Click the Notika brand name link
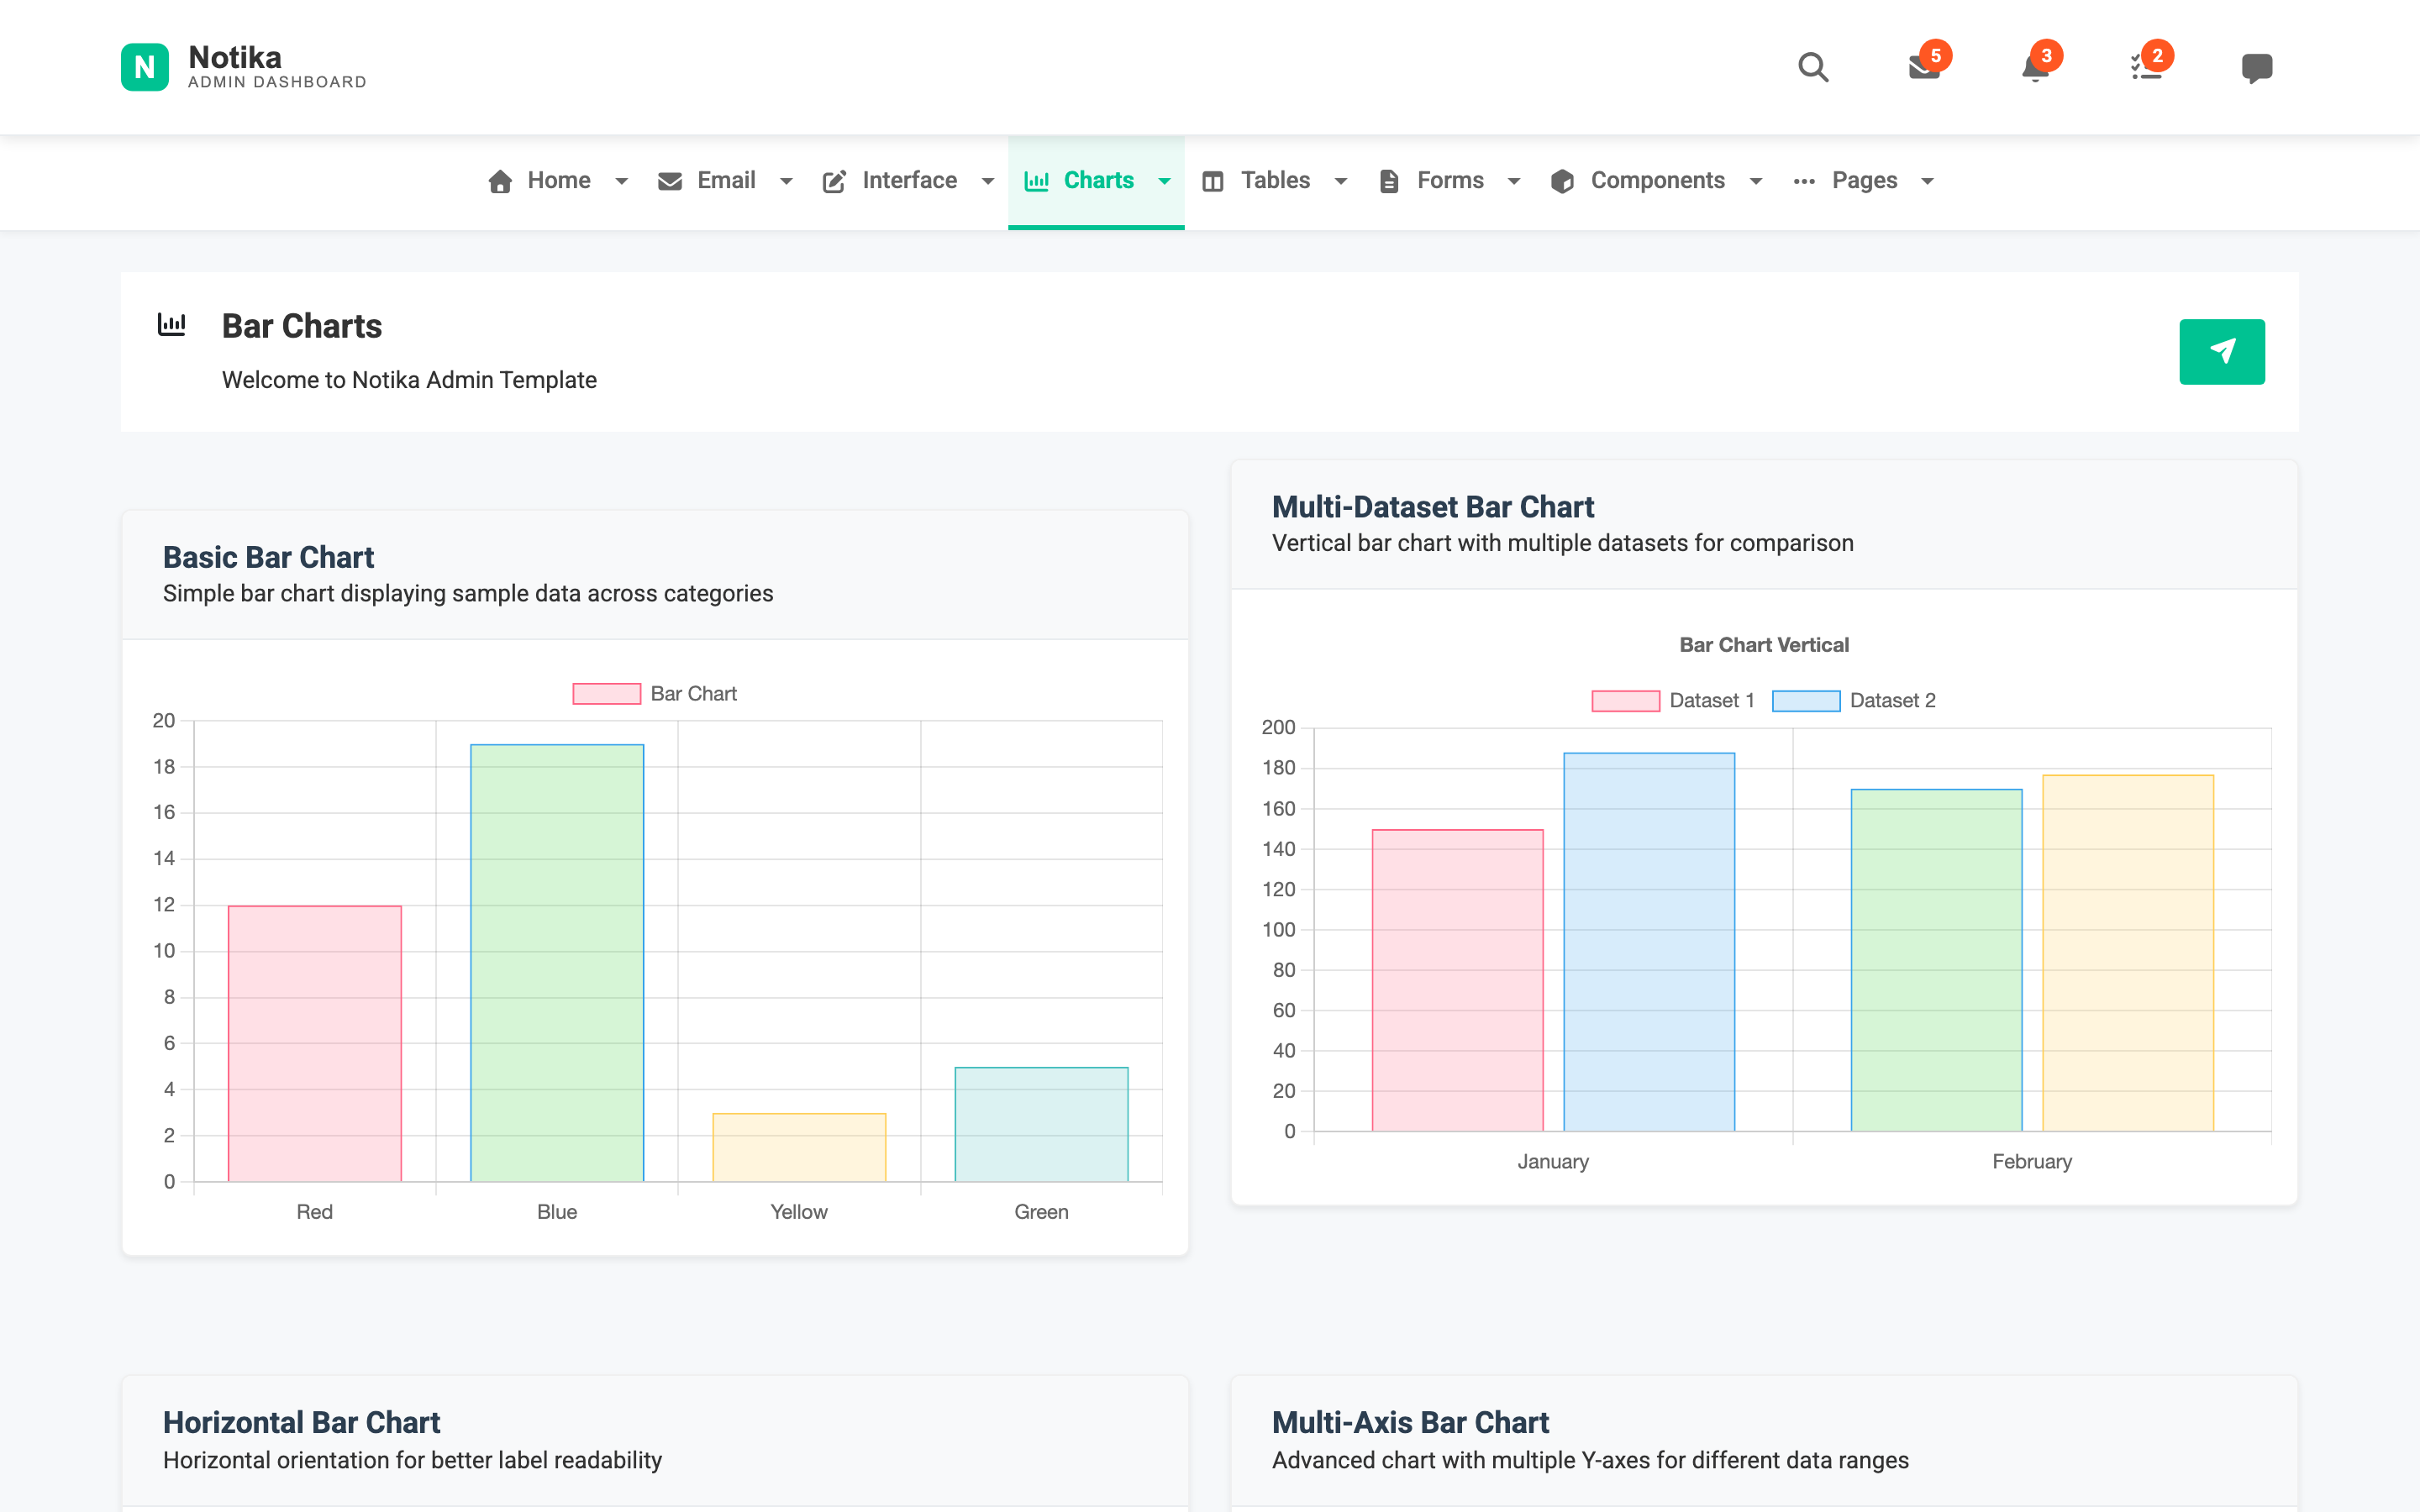Viewport: 2420px width, 1512px height. 235,57
